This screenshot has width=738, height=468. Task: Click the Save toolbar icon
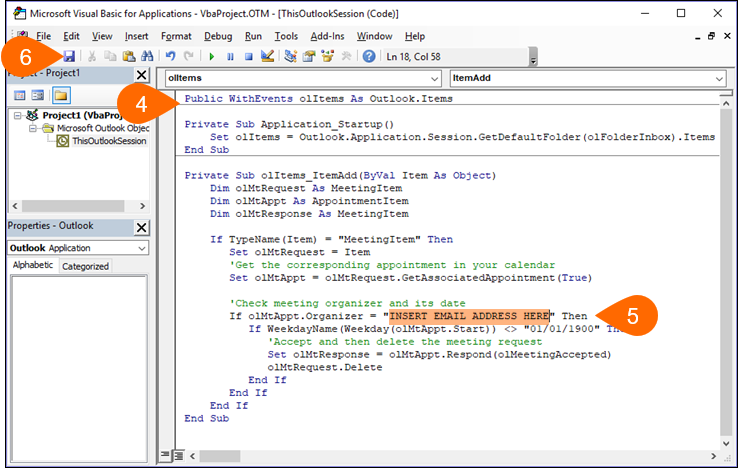pos(69,56)
